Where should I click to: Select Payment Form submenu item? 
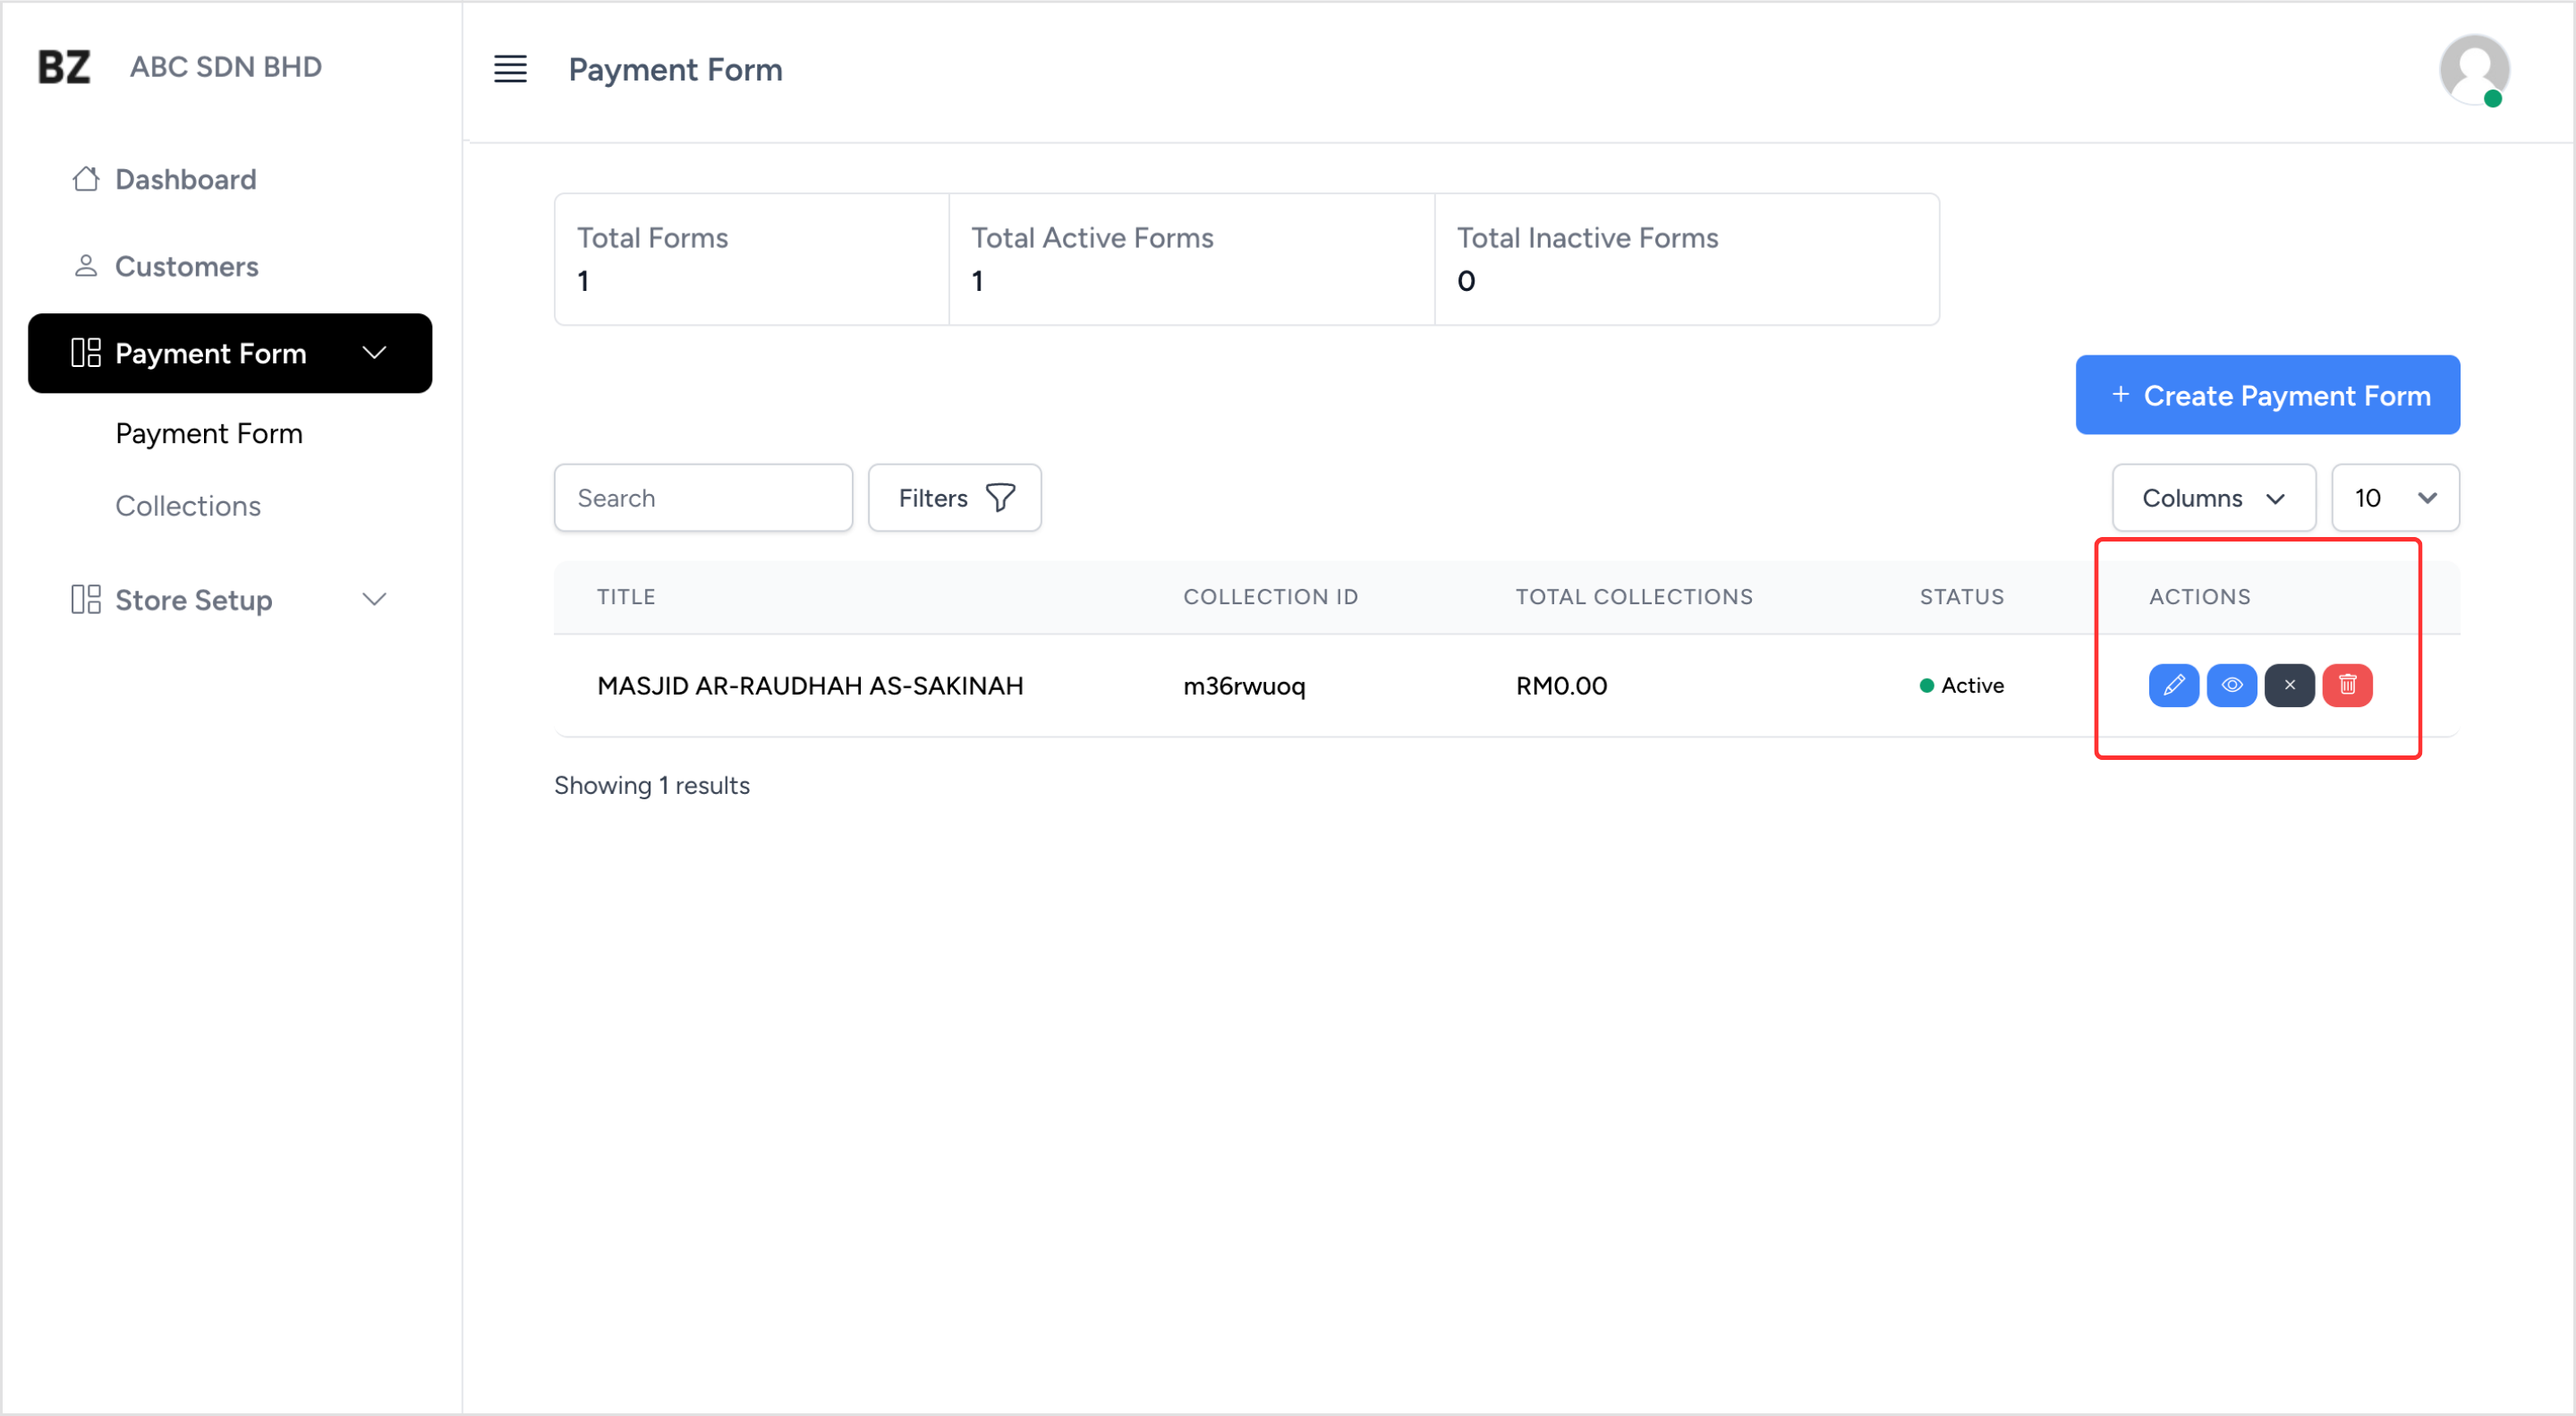pos(209,433)
